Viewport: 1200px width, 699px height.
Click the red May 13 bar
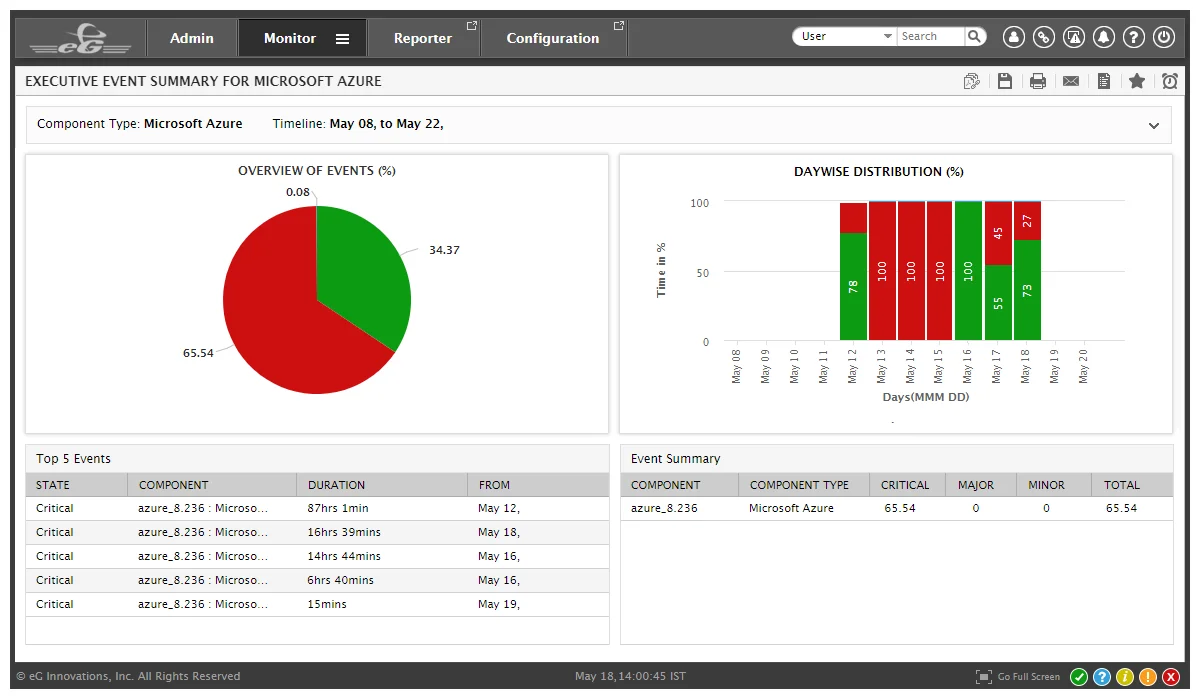coord(882,271)
